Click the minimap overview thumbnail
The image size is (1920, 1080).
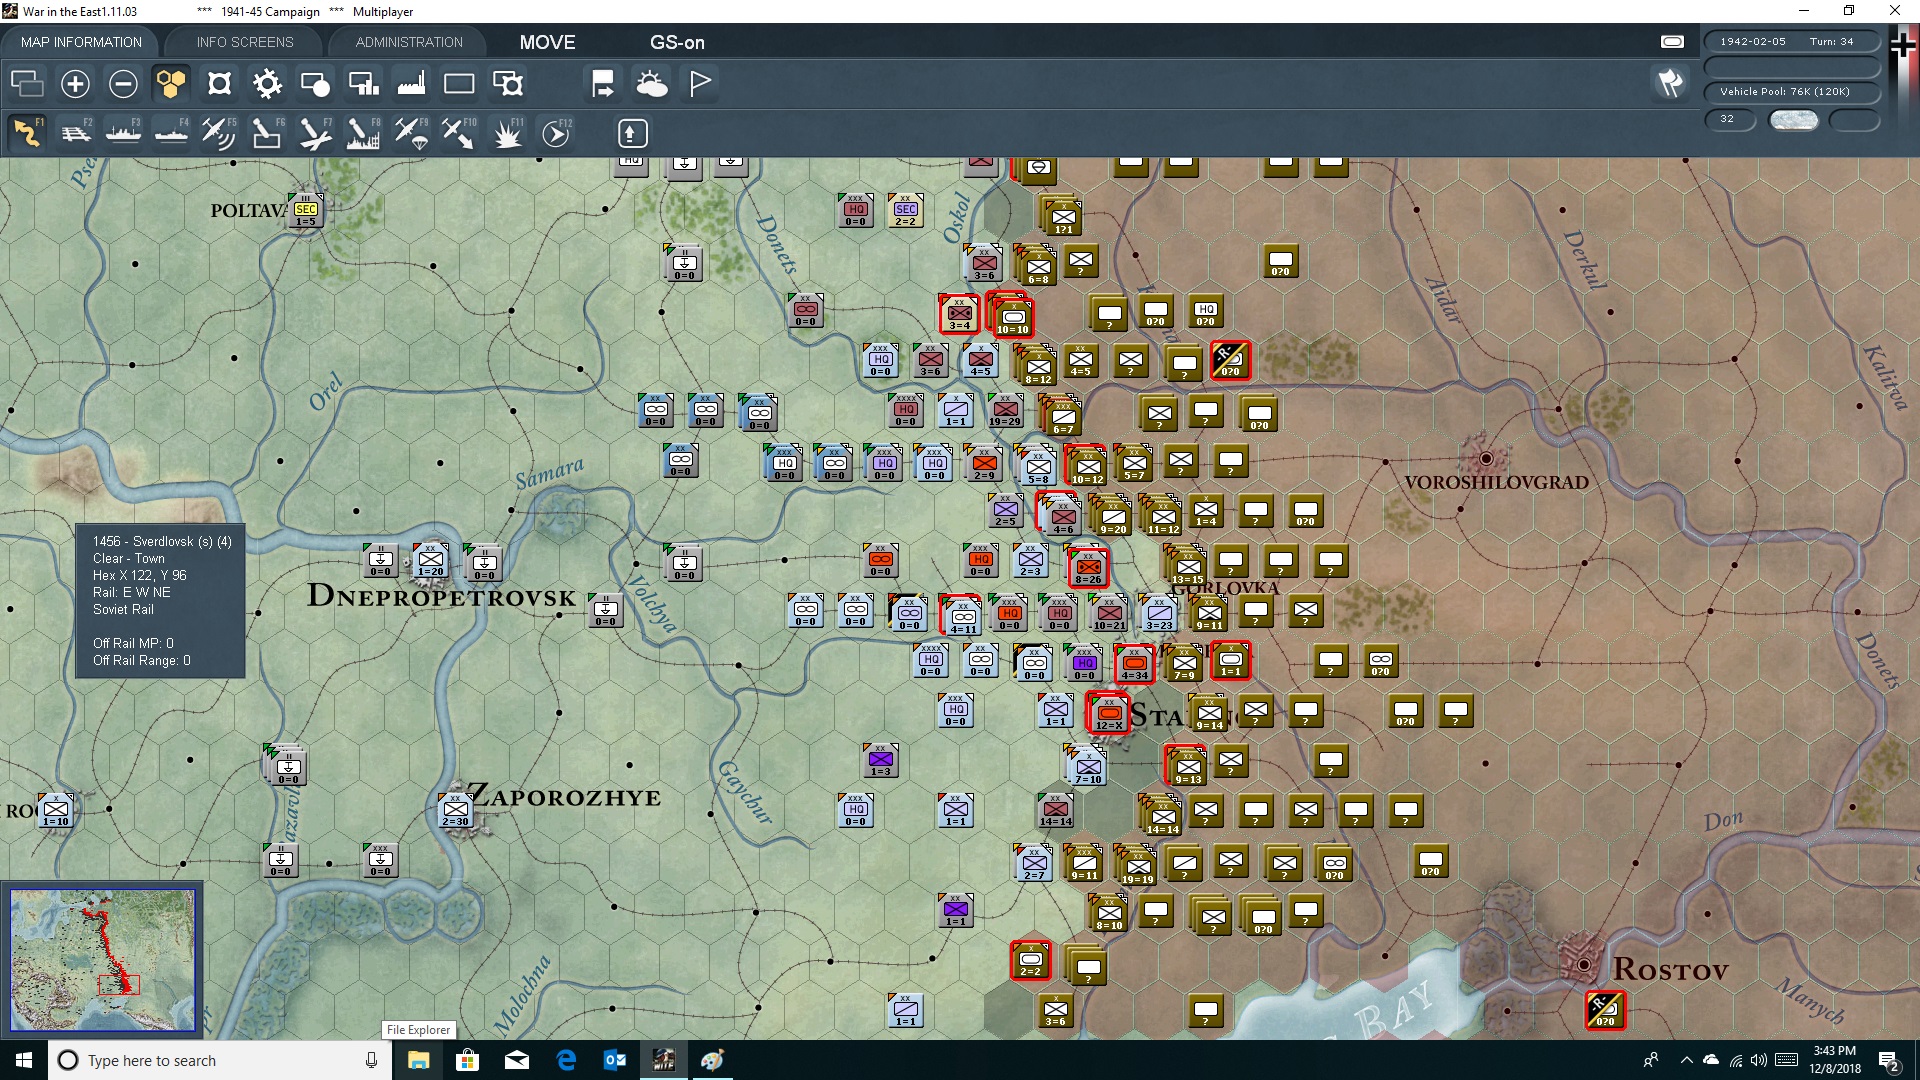[x=103, y=960]
